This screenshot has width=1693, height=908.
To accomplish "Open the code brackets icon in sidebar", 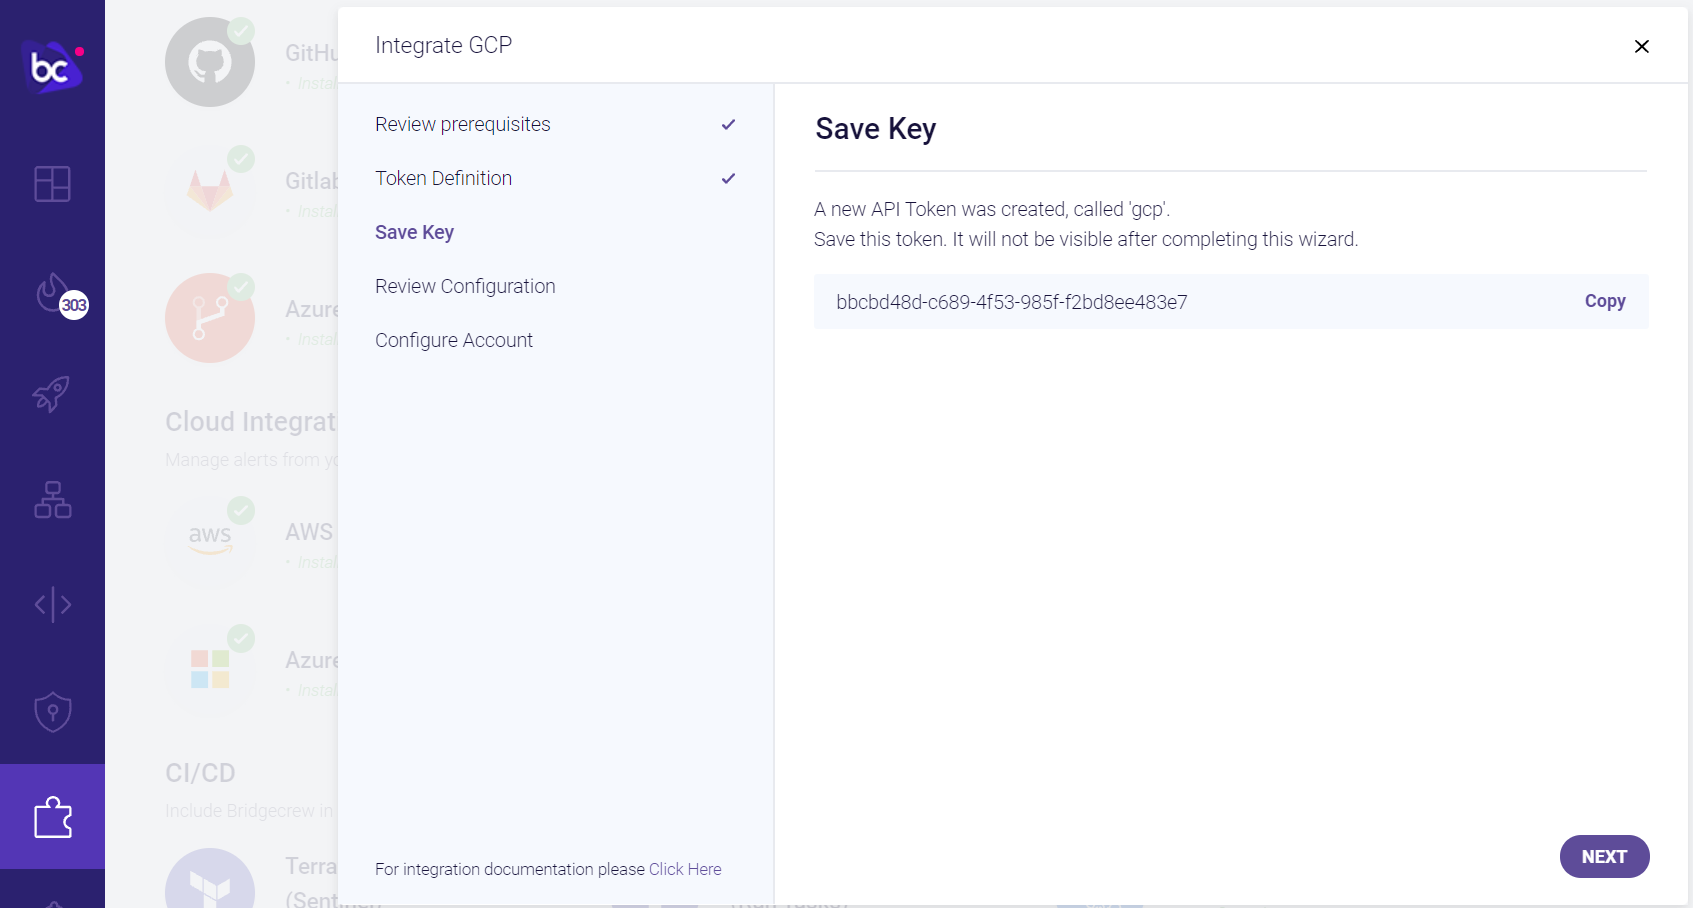I will pos(52,604).
